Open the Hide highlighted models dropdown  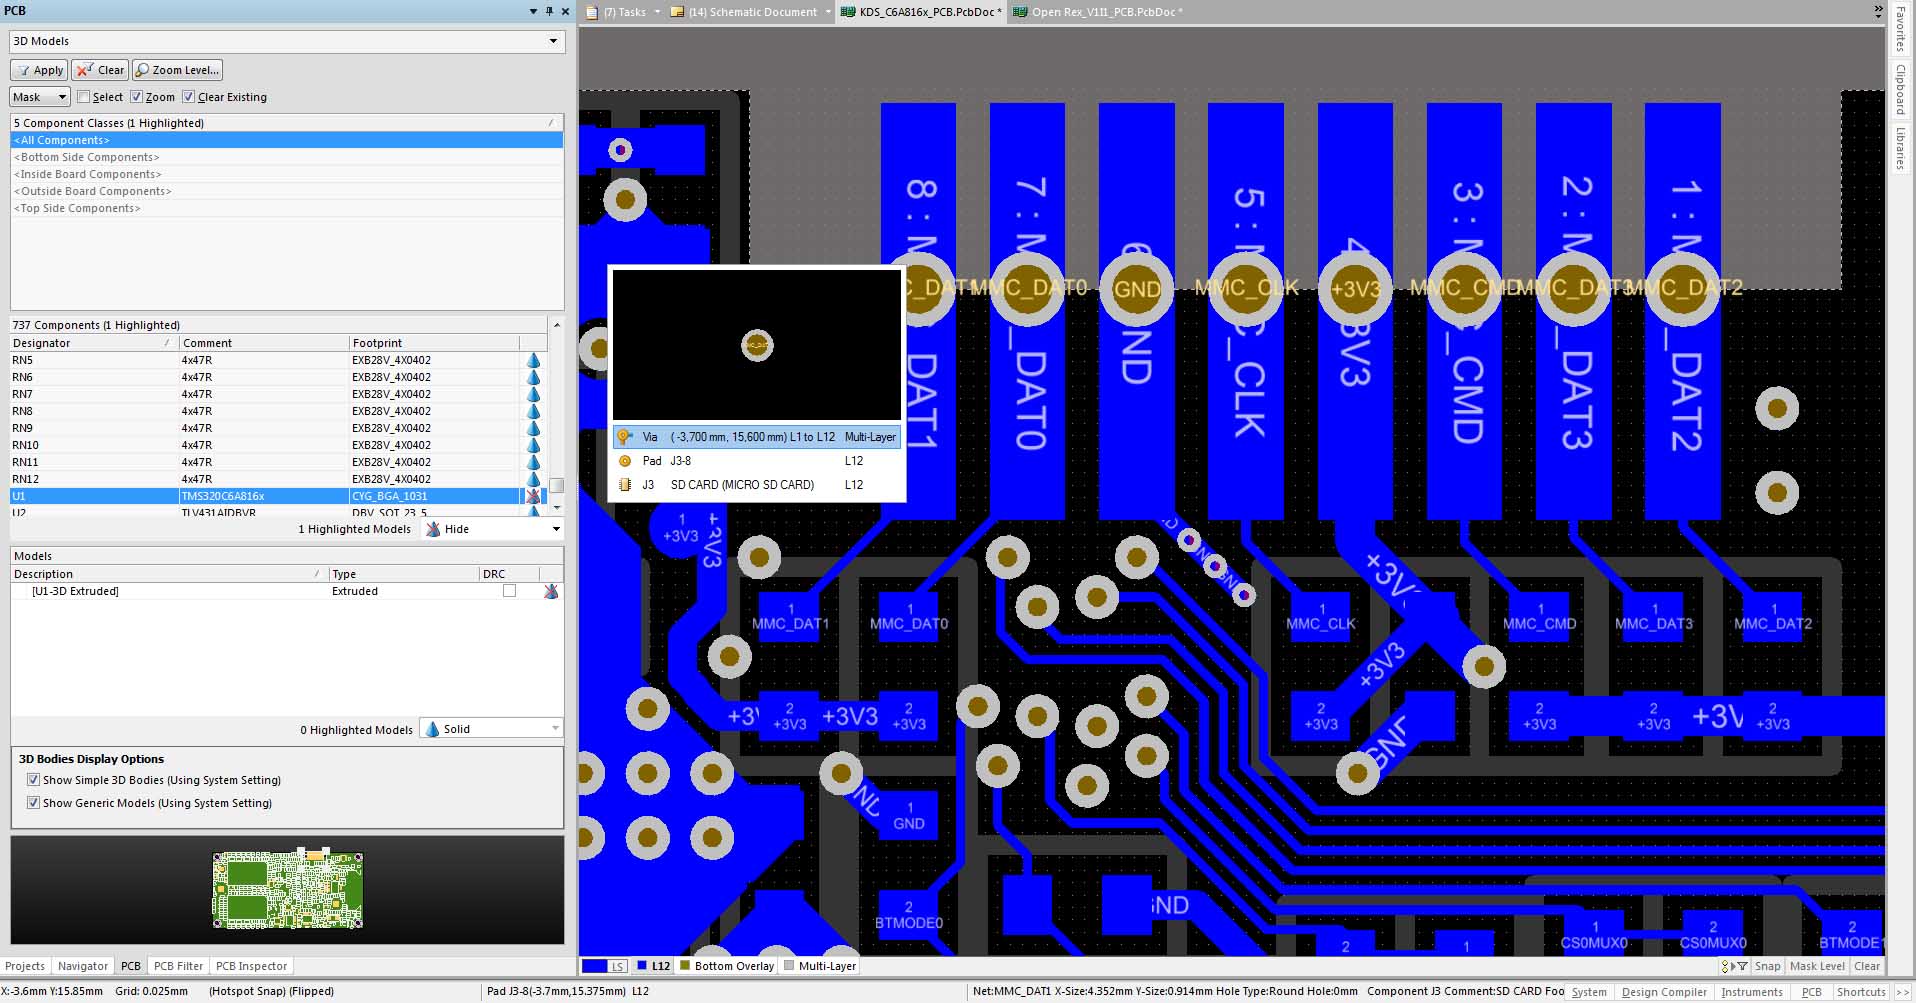555,529
